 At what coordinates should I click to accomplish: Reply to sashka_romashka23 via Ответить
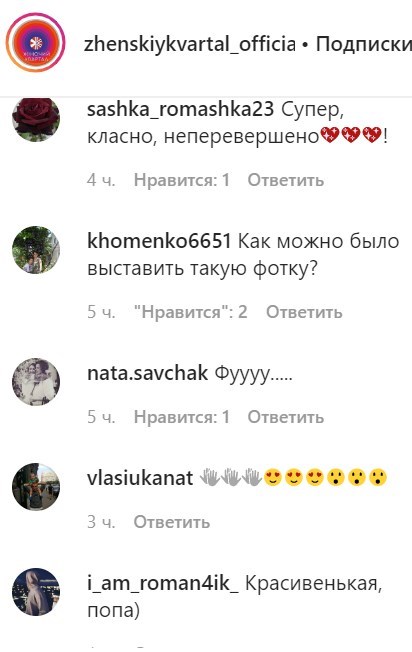click(x=286, y=180)
